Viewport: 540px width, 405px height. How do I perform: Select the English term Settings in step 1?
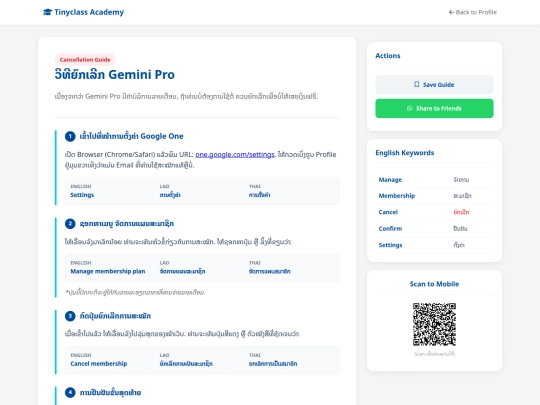pyautogui.click(x=82, y=195)
